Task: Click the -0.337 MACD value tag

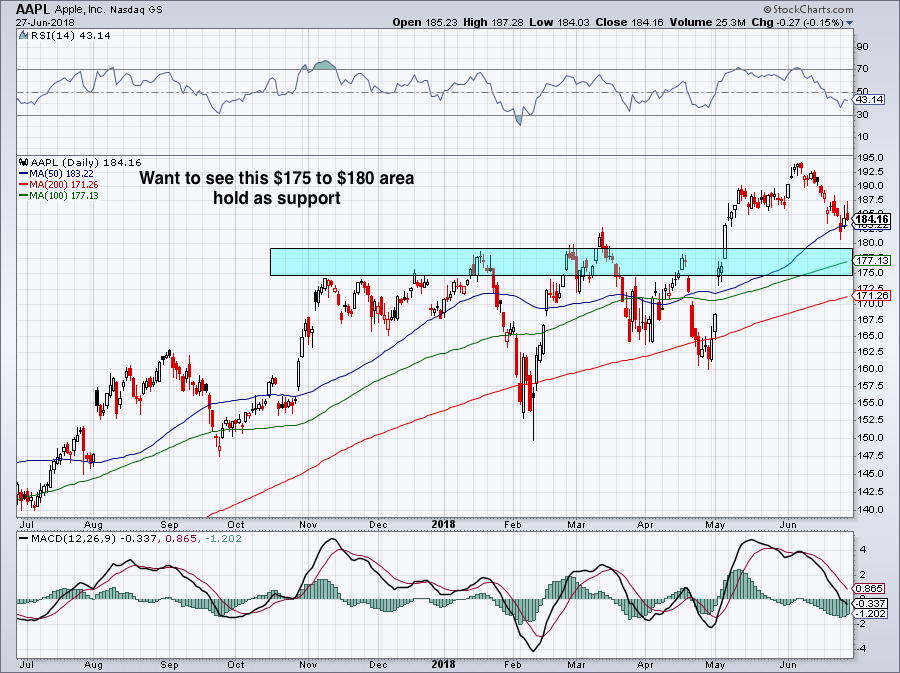Action: point(870,604)
